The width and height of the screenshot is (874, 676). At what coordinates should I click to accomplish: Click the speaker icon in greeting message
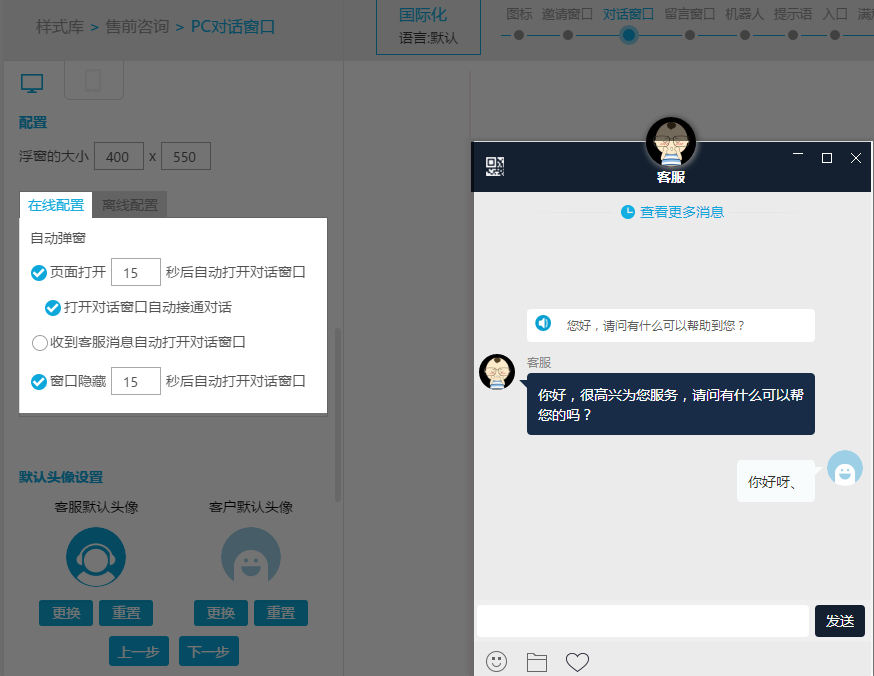(543, 323)
